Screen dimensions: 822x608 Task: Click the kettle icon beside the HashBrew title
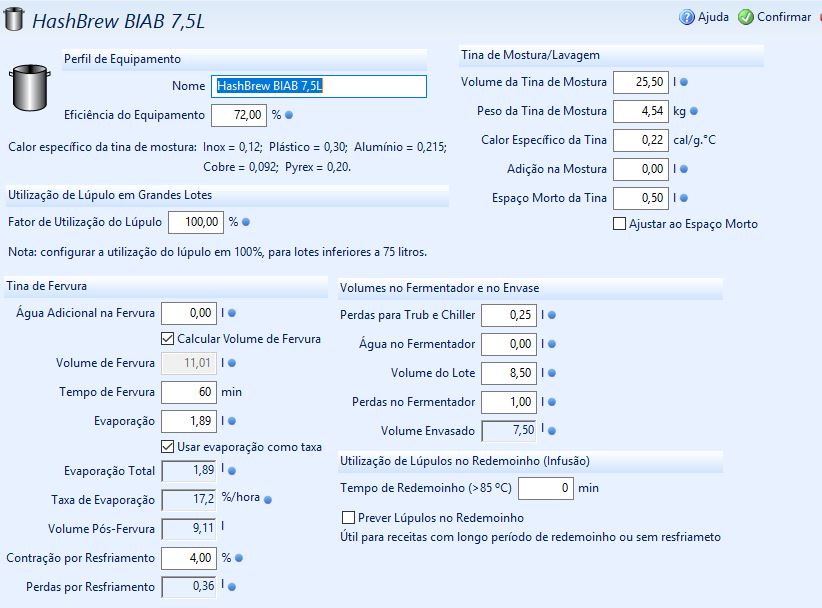point(14,19)
